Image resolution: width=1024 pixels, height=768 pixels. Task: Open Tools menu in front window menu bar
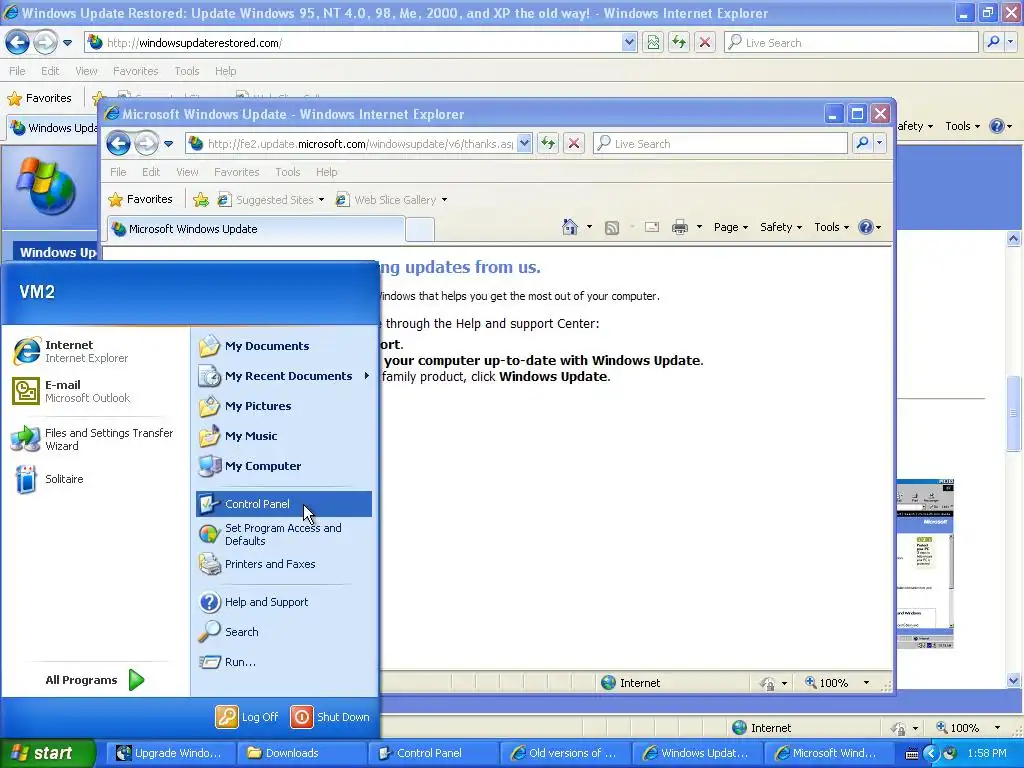click(287, 172)
